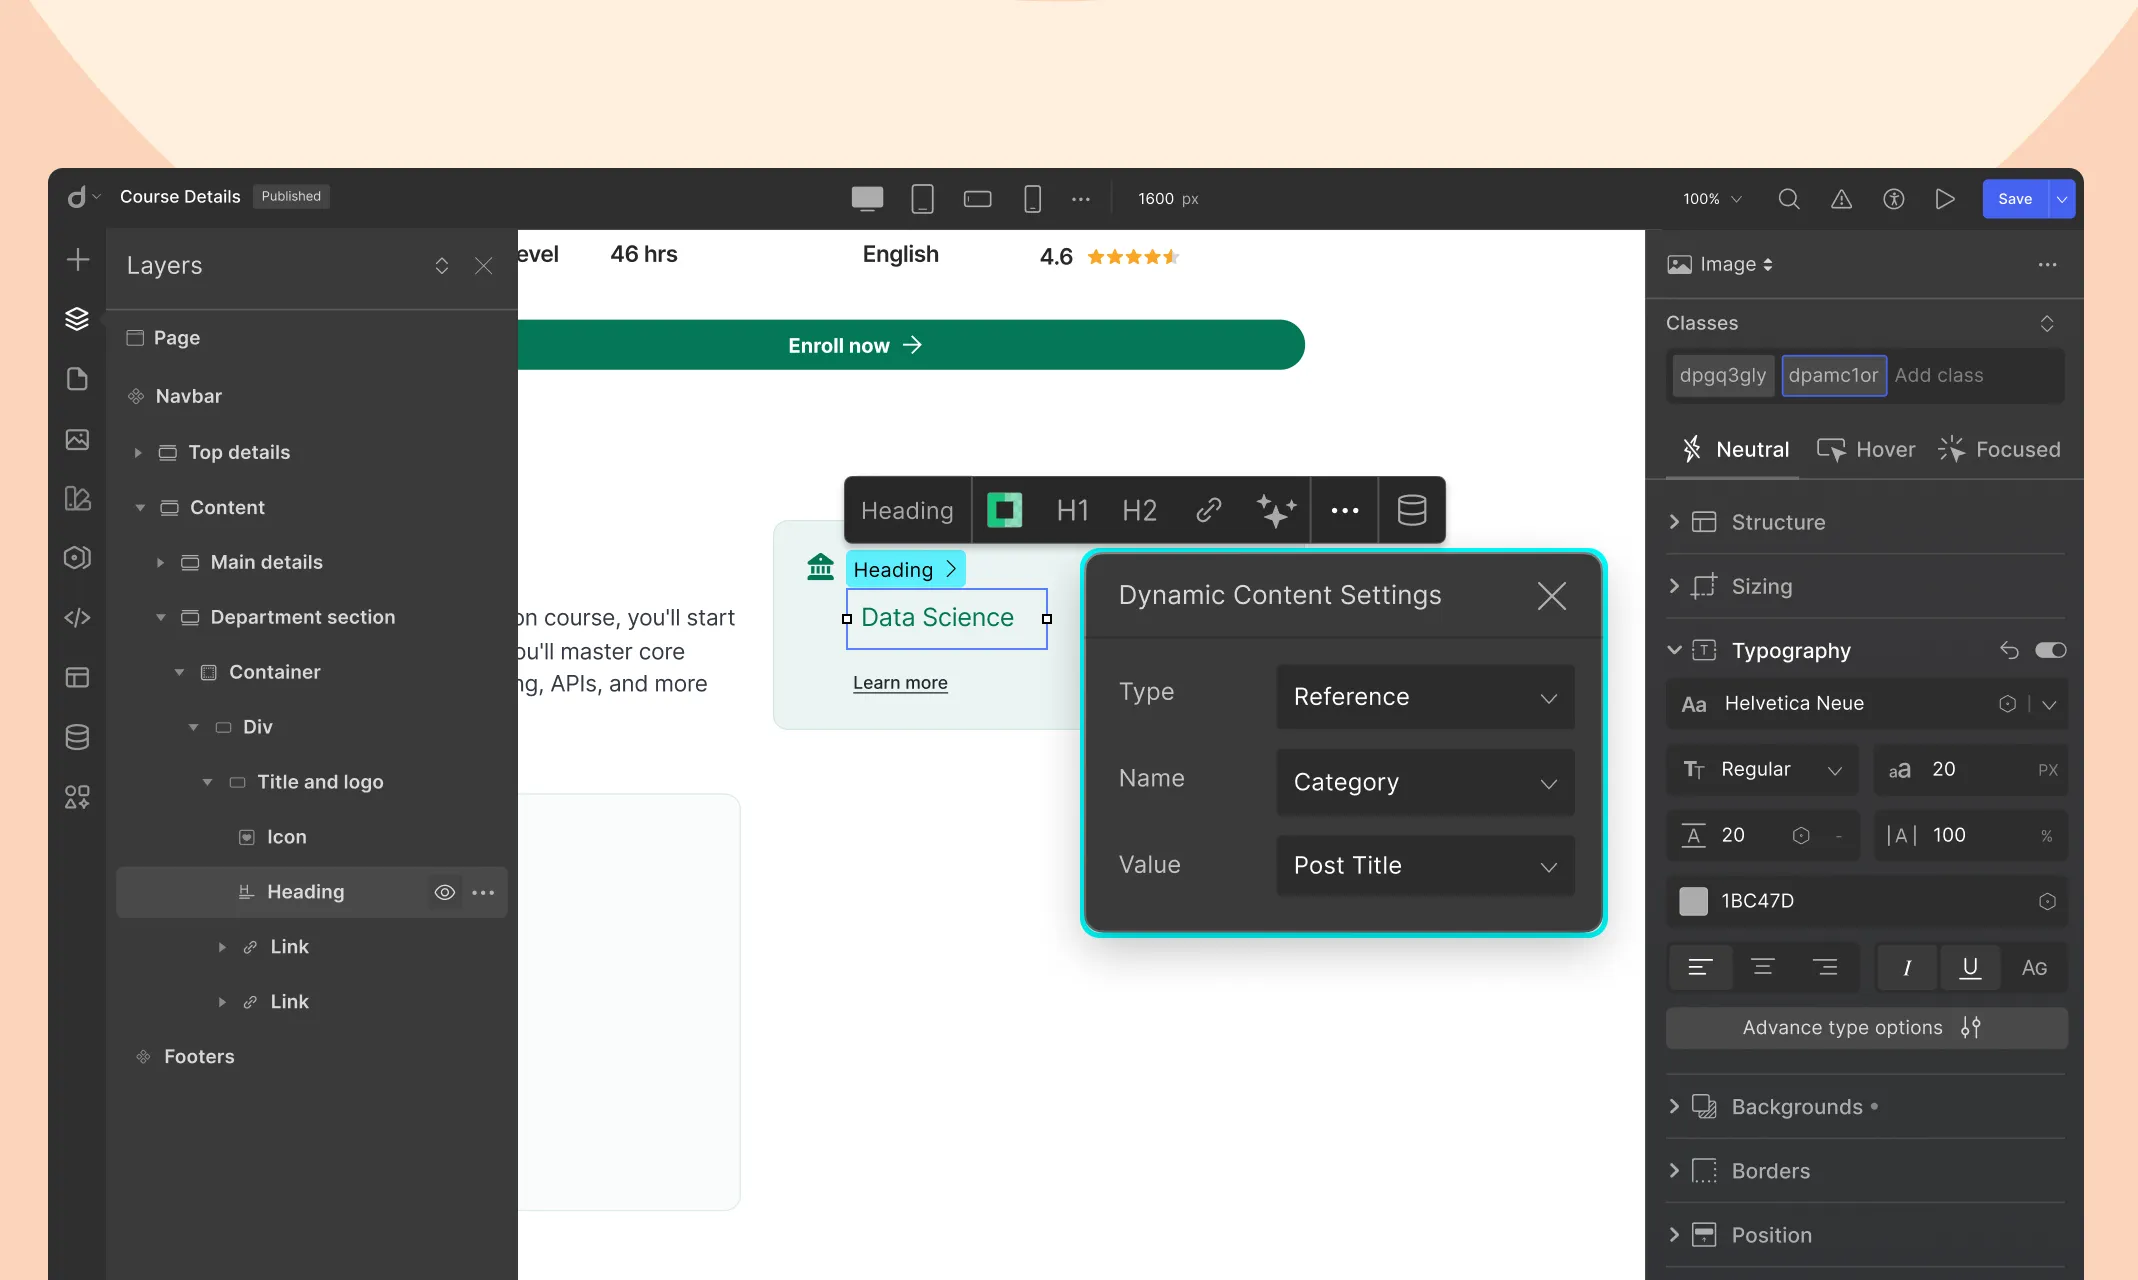Open the database icon in left sidebar
The width and height of the screenshot is (2138, 1280).
pos(77,737)
